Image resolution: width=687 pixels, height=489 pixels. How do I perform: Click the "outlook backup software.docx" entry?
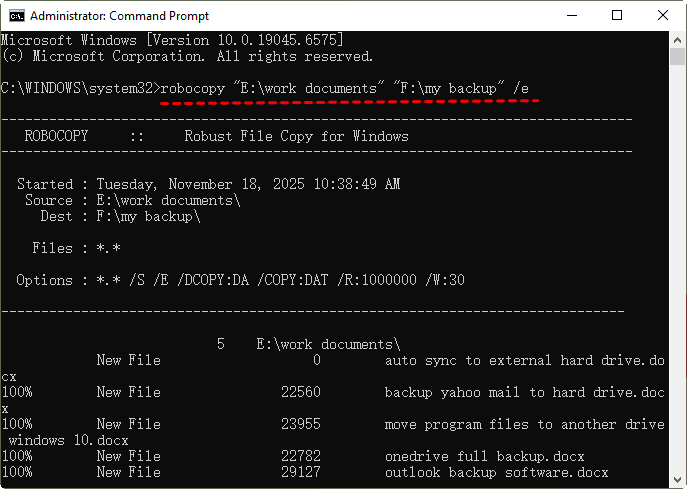[496, 472]
